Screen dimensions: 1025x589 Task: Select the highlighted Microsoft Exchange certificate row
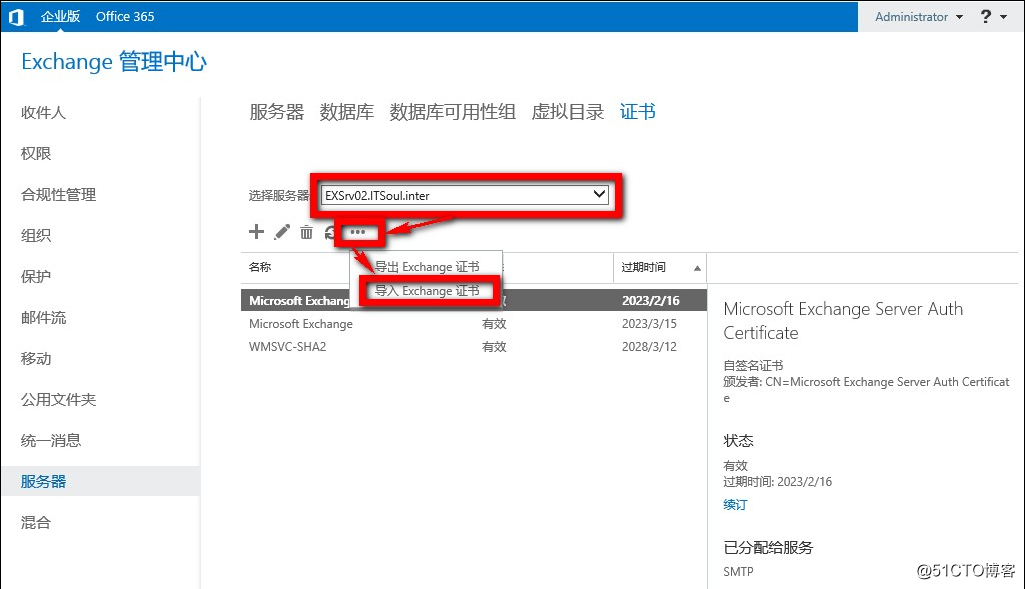pyautogui.click(x=473, y=300)
